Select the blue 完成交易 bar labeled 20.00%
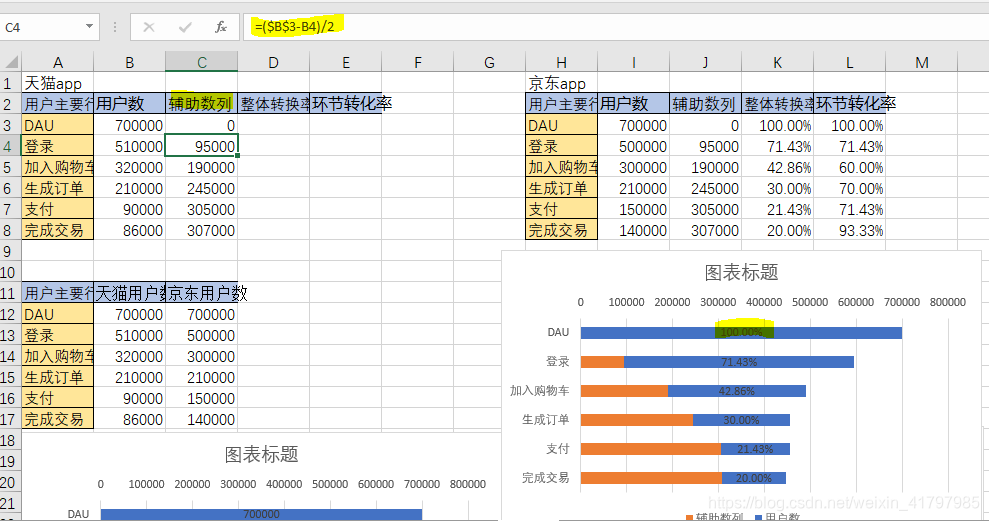Image resolution: width=989 pixels, height=521 pixels. tap(754, 478)
